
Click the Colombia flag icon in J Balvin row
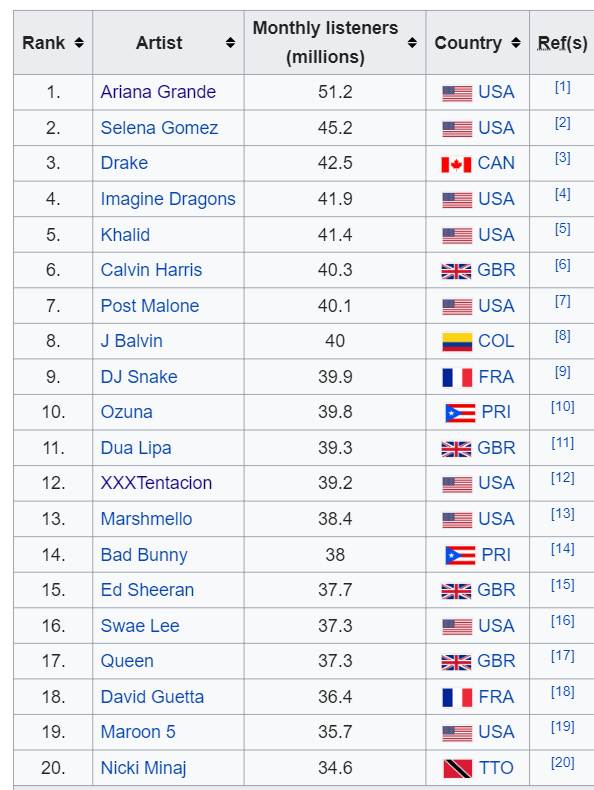pos(457,342)
